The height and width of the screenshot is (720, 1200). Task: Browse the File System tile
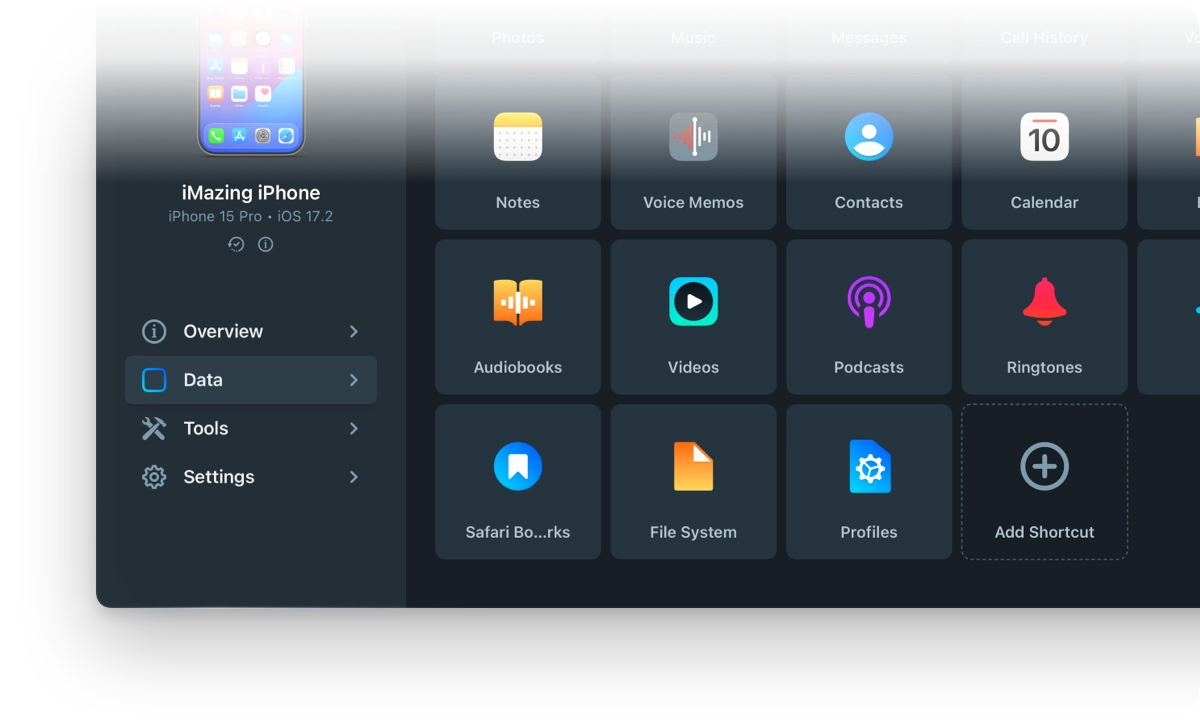[x=693, y=482]
